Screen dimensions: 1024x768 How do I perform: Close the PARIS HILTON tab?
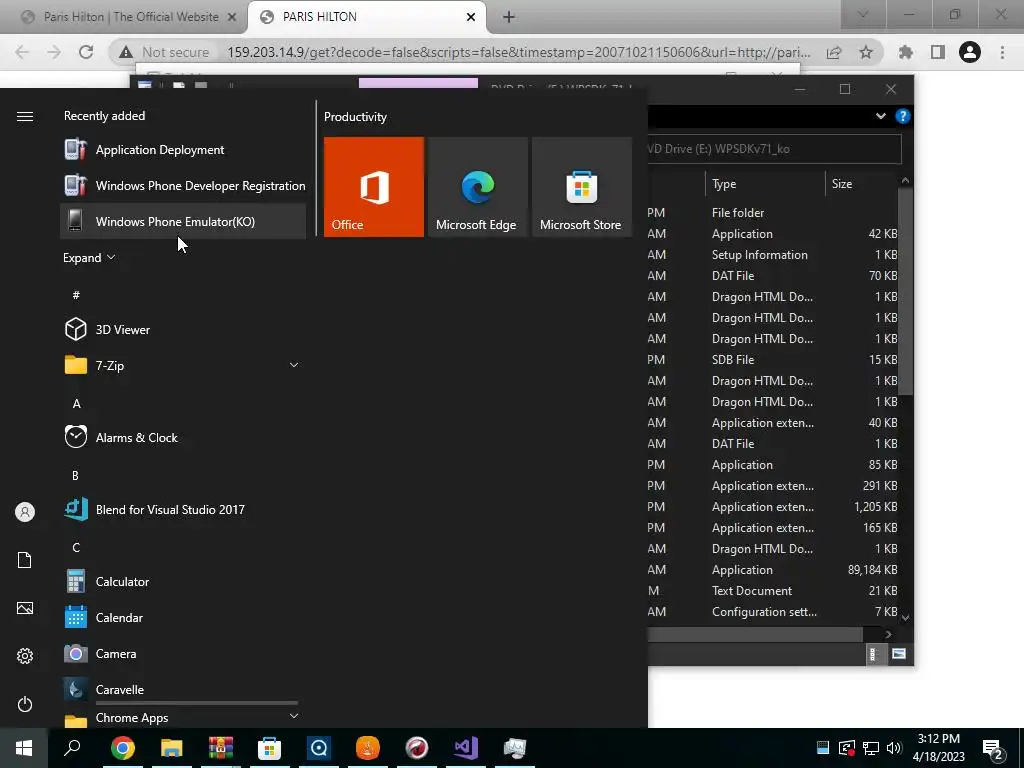coord(471,17)
